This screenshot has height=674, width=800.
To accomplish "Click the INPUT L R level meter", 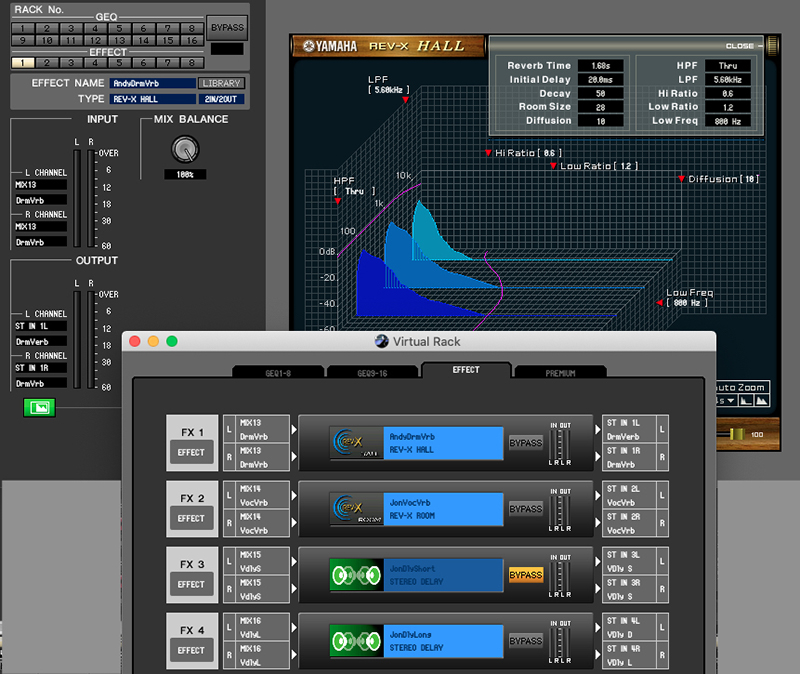I will (84, 198).
